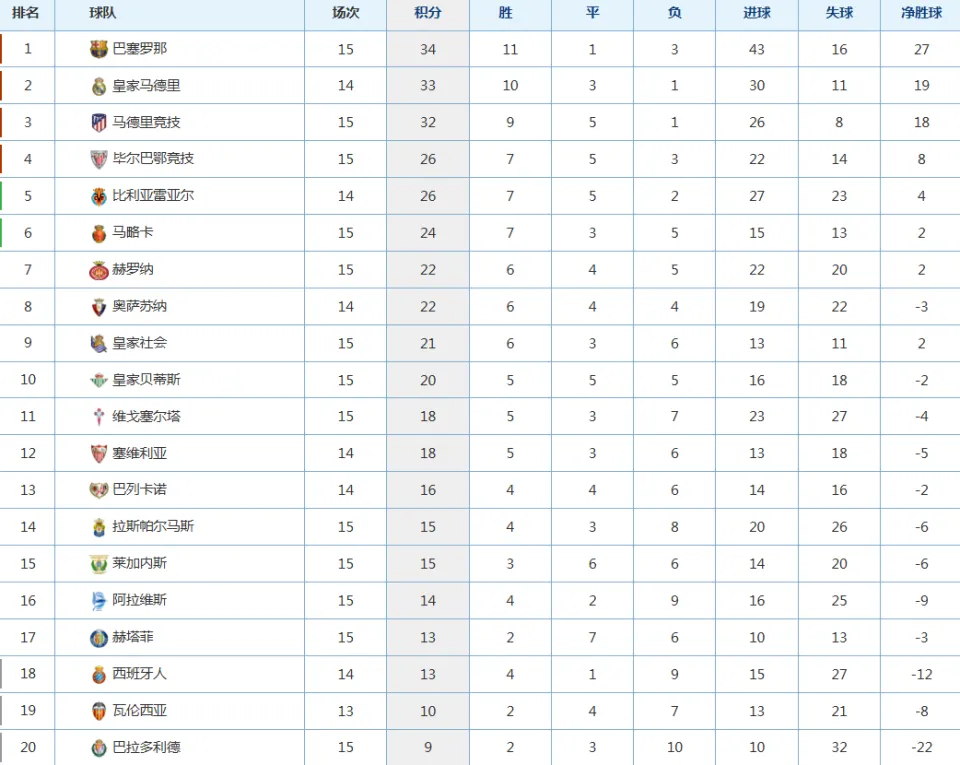
Task: Click the Celta Vigo crest icon
Action: (x=99, y=417)
